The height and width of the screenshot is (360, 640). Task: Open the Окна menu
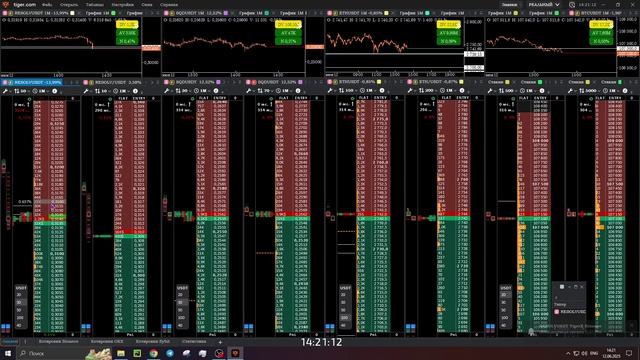pos(147,4)
